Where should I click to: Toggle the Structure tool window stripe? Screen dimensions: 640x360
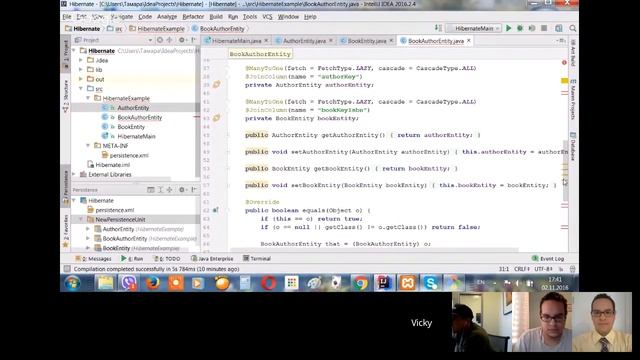pos(66,96)
